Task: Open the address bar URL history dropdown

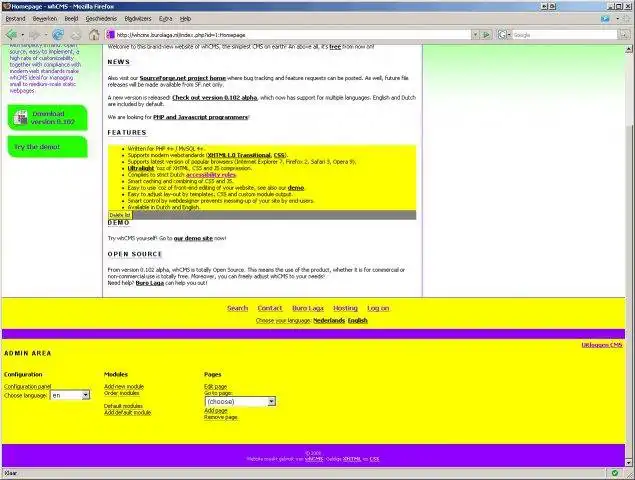Action: pyautogui.click(x=475, y=35)
